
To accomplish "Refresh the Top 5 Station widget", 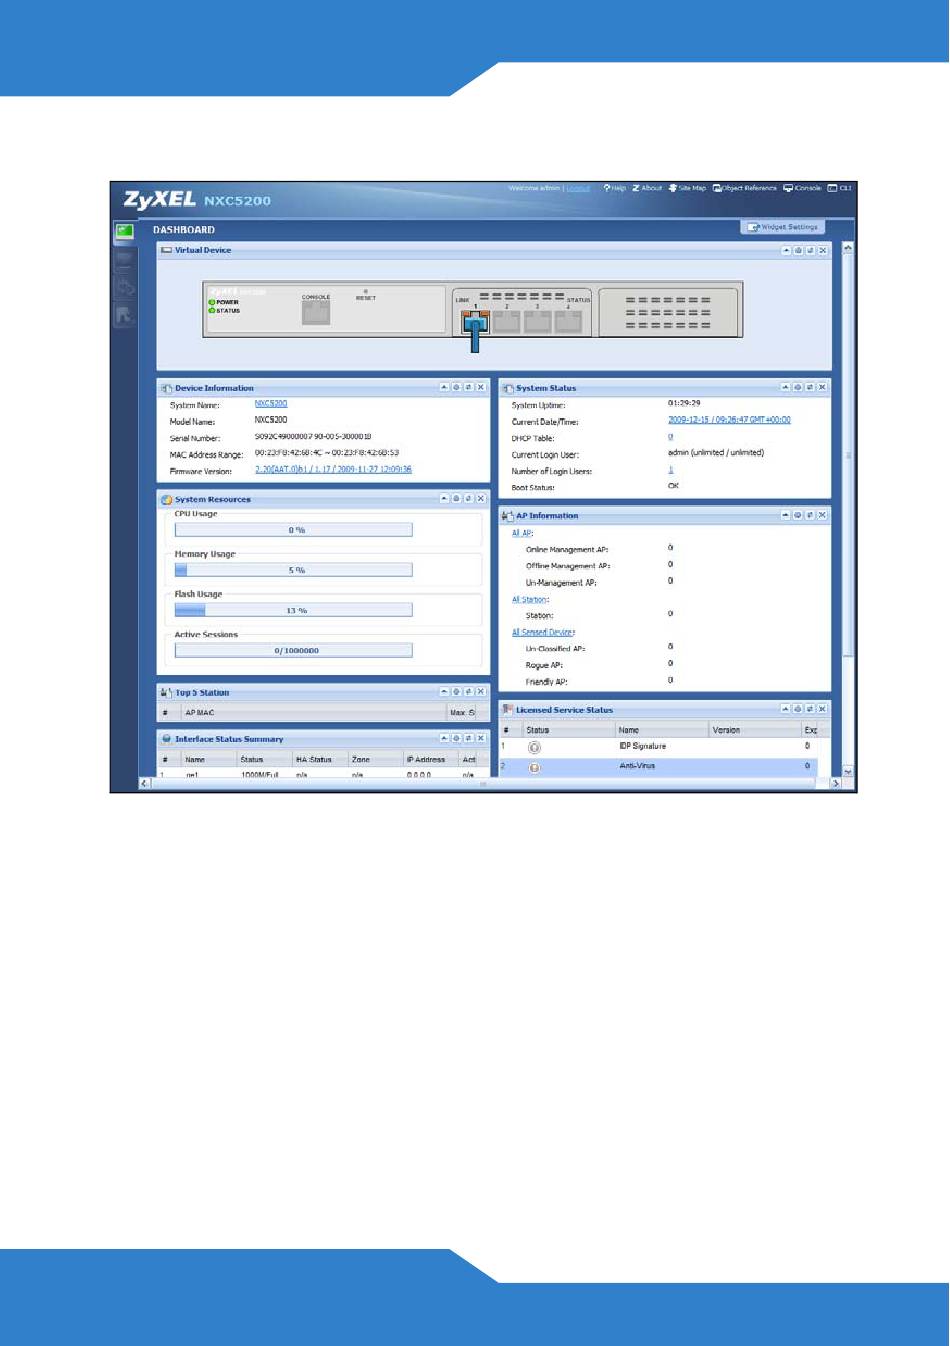I will tap(468, 692).
